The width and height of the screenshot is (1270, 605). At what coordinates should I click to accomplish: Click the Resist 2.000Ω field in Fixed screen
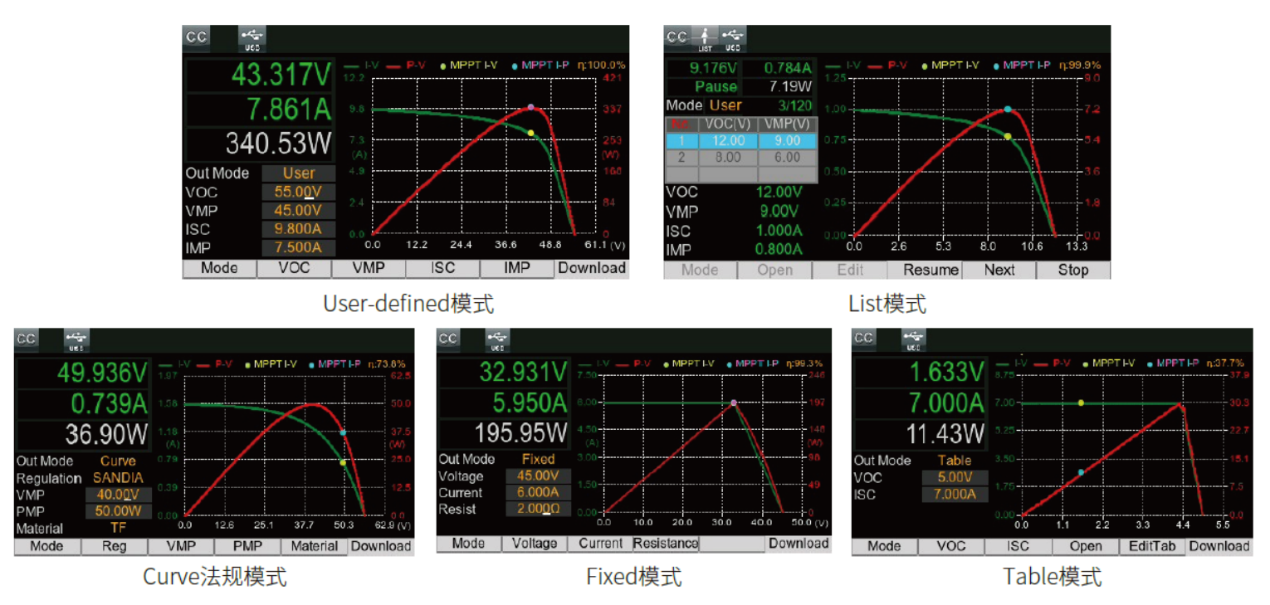538,509
